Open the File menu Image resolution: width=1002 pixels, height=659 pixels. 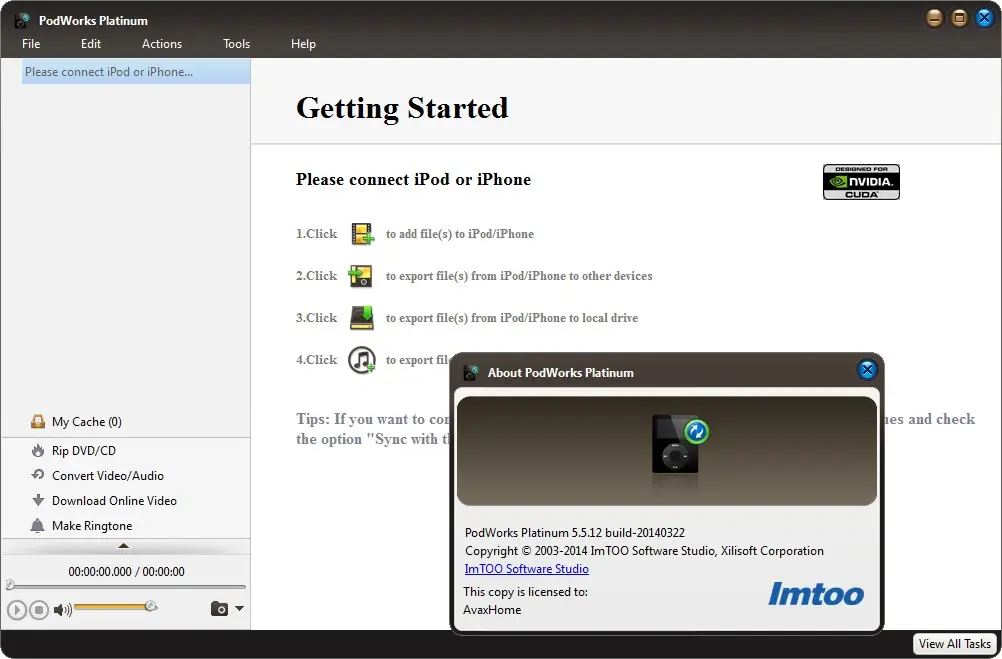(x=31, y=43)
